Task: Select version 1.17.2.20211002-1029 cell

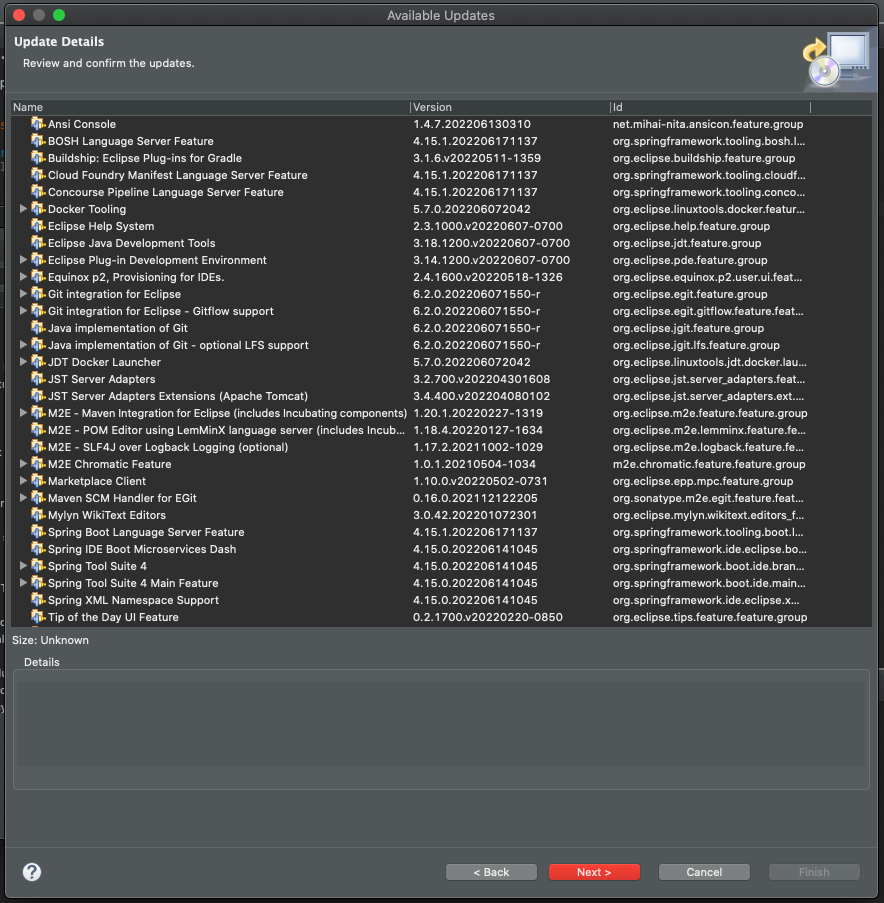Action: click(478, 447)
